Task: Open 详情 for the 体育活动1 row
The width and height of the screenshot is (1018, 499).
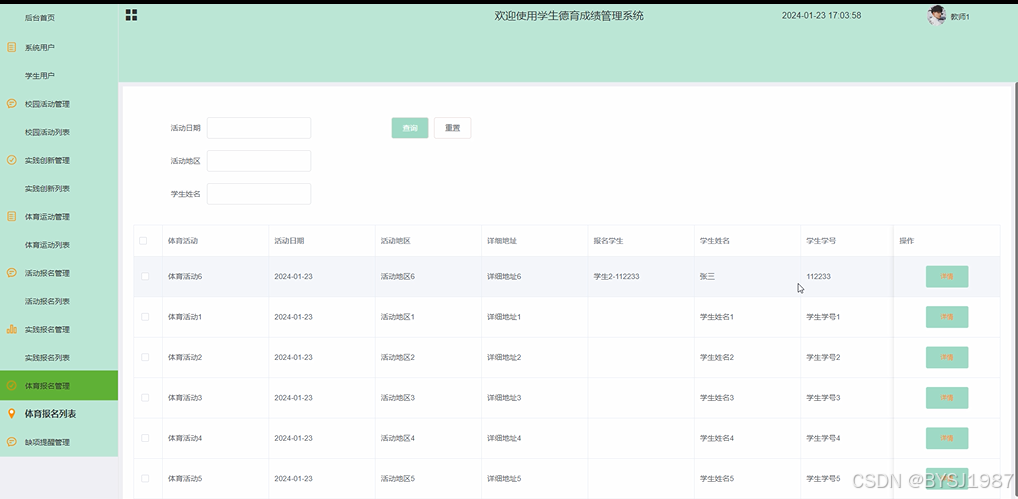Action: click(x=947, y=317)
